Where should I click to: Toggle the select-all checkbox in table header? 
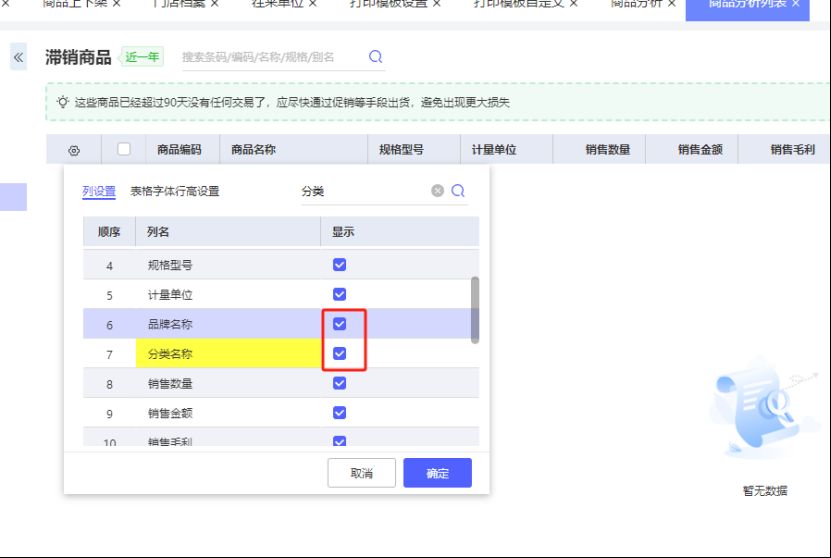(x=124, y=149)
